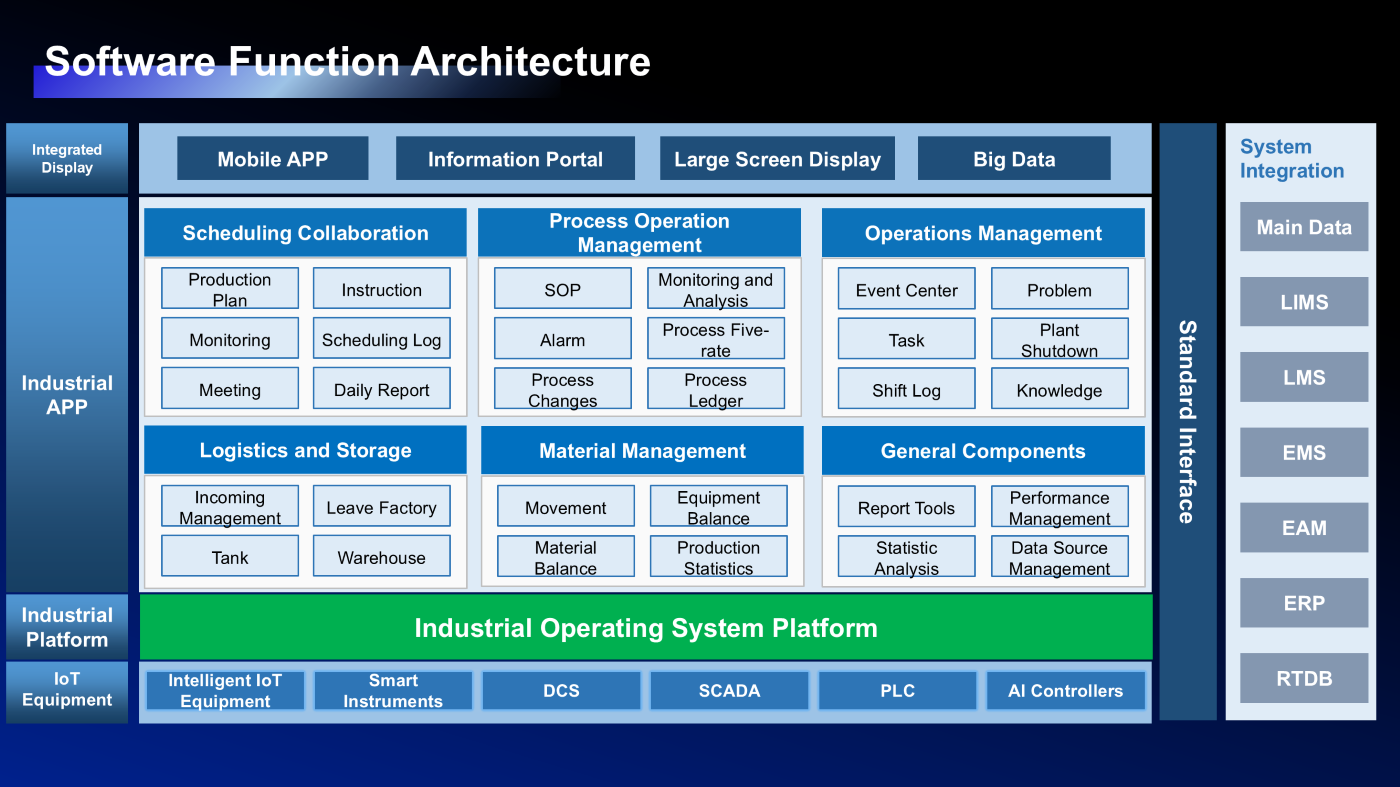The width and height of the screenshot is (1400, 787).
Task: Click the Plant Shutdown item
Action: click(1059, 339)
